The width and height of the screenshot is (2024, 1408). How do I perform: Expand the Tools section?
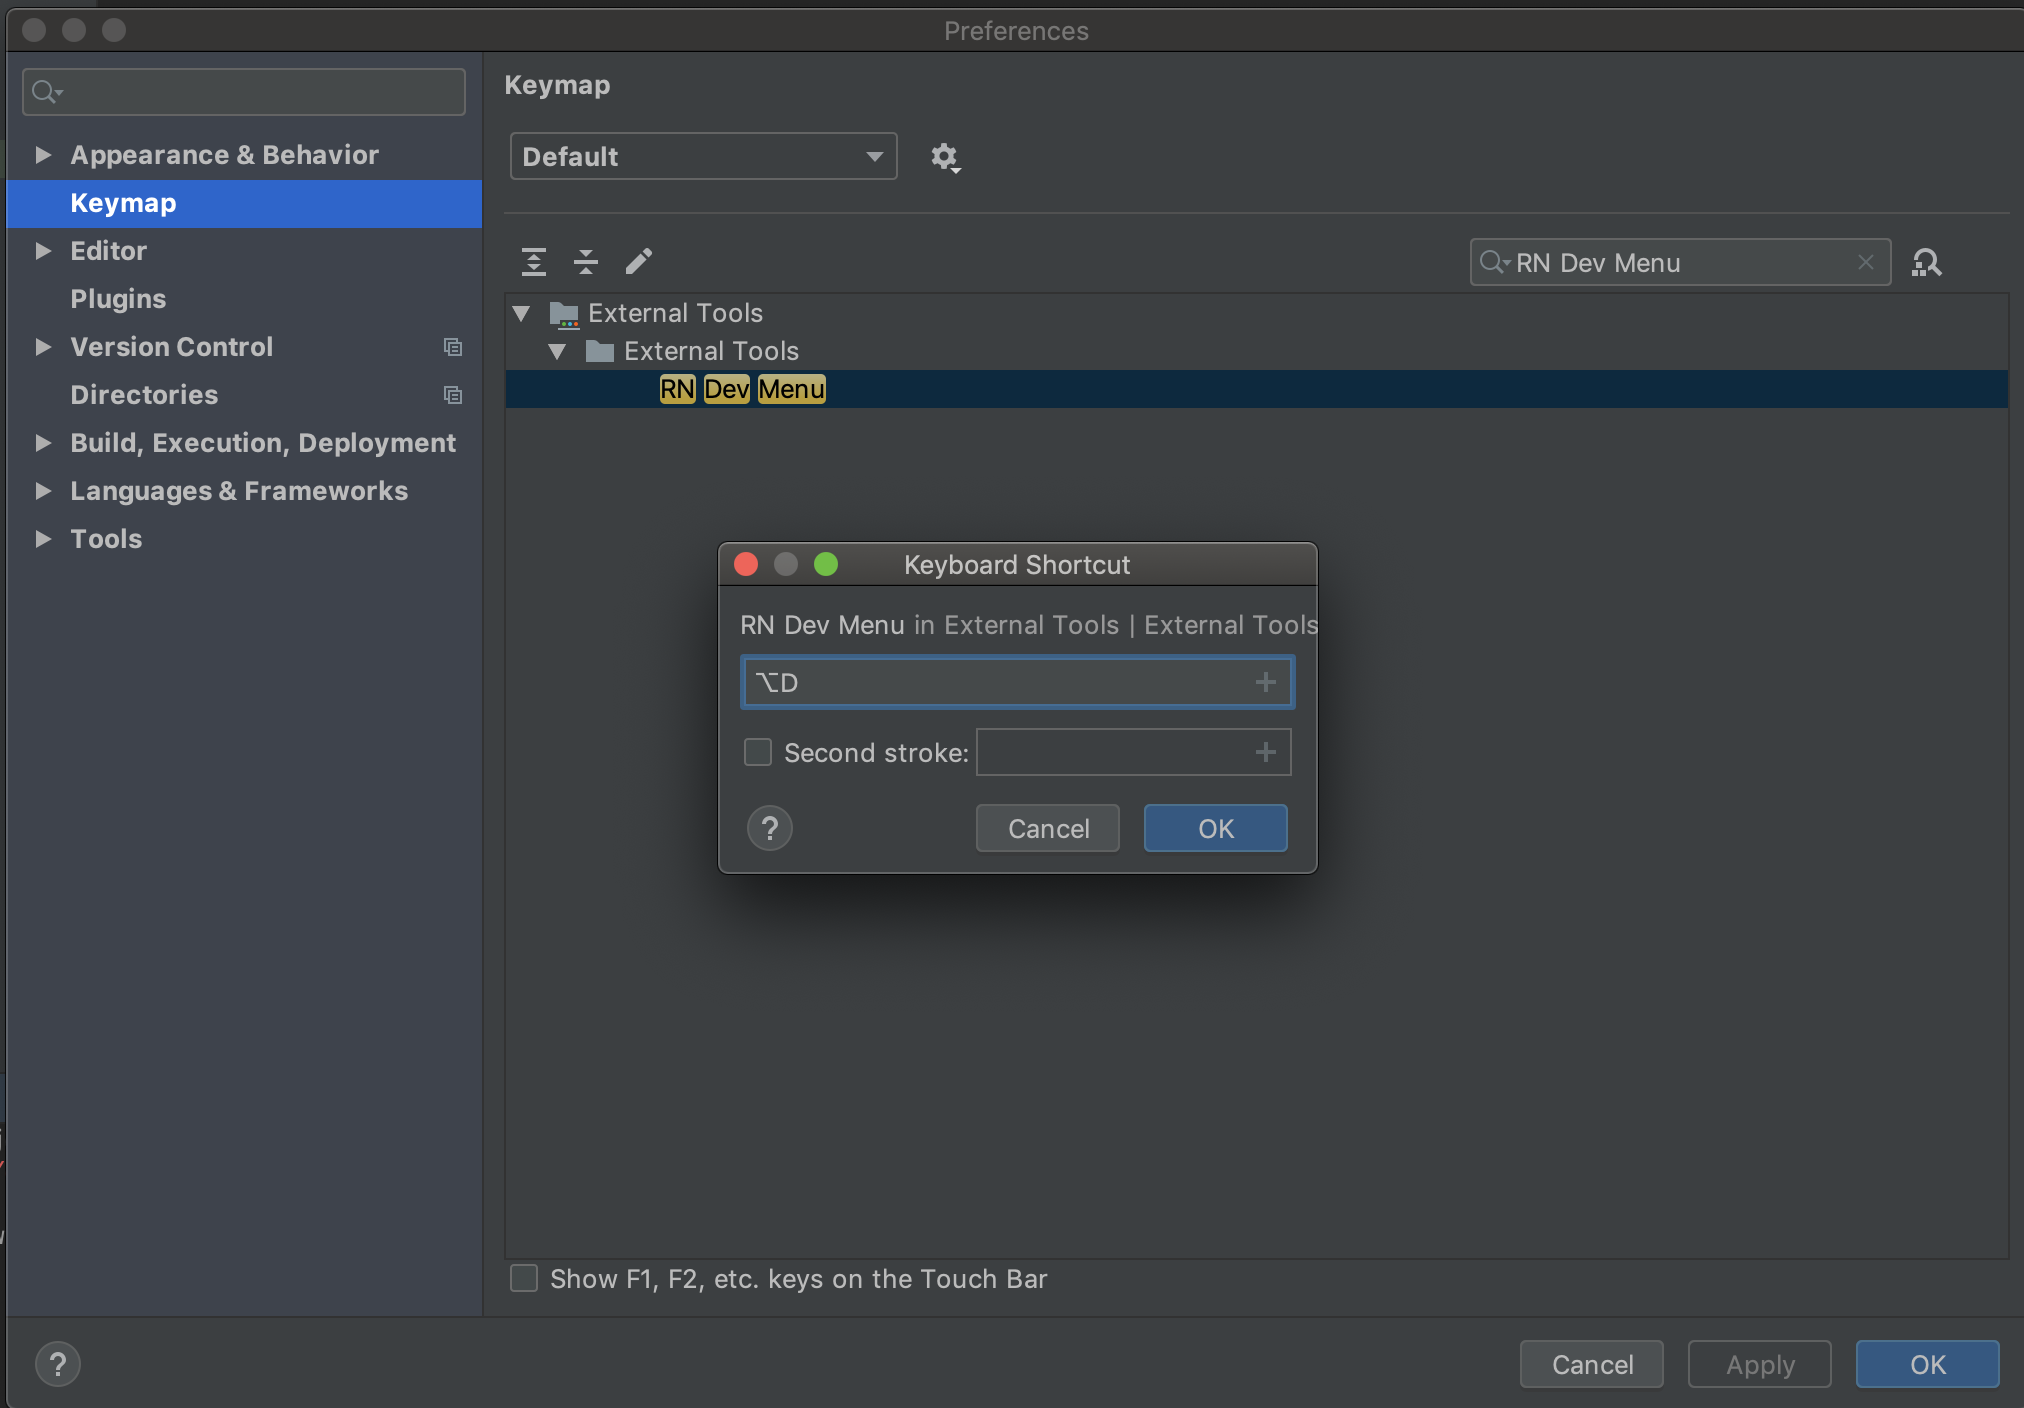(x=43, y=539)
